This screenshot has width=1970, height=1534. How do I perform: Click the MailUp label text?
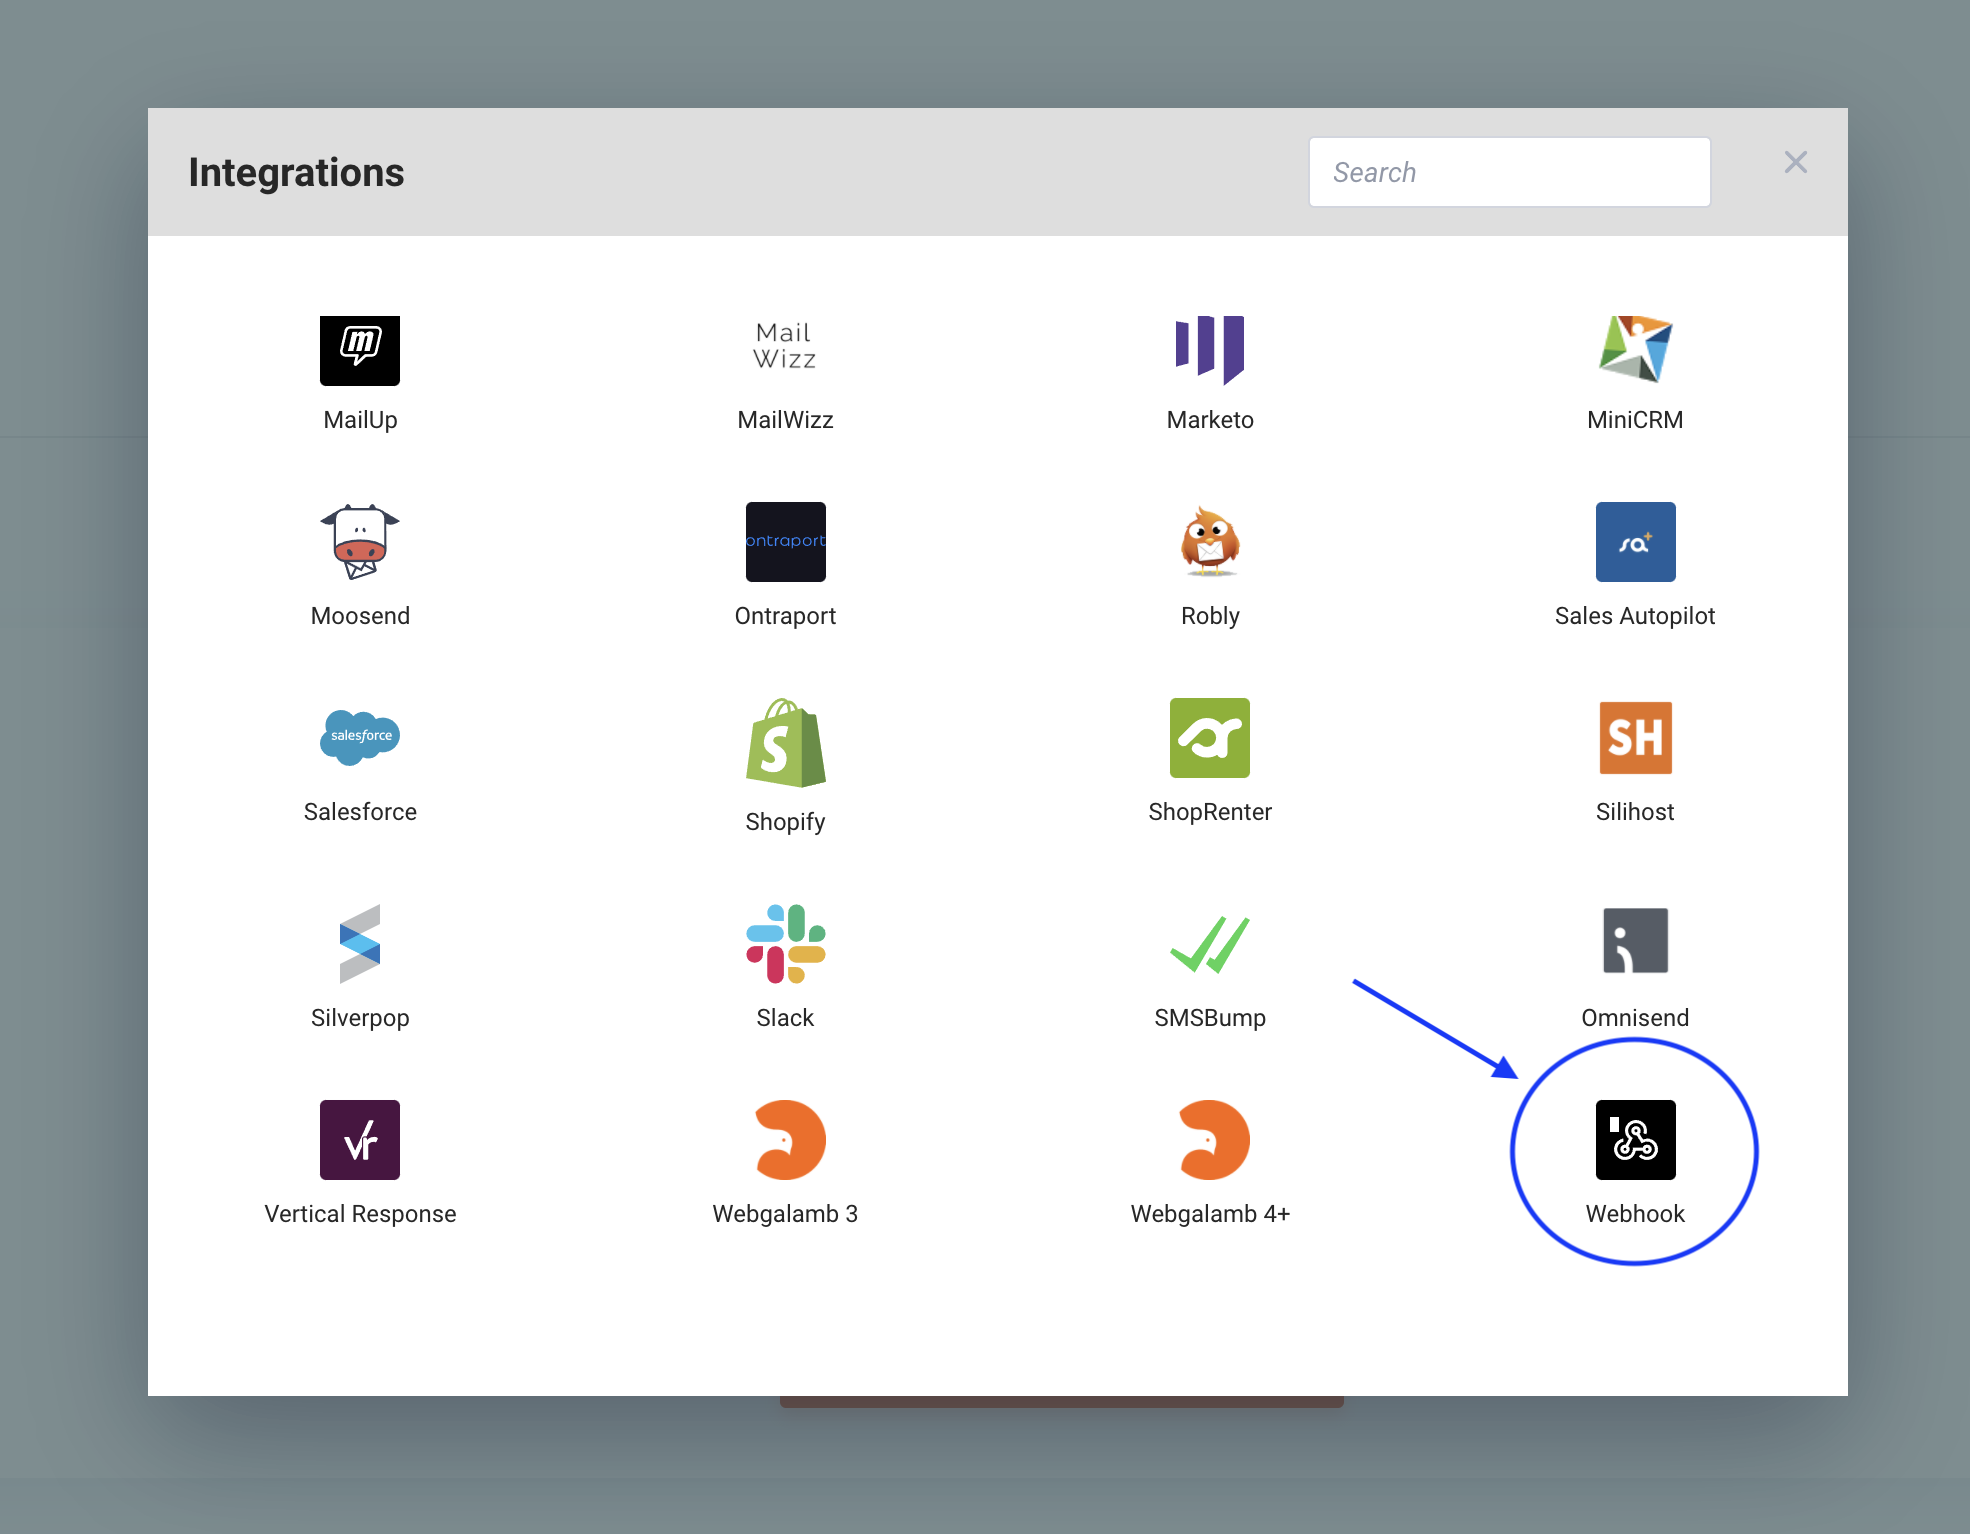tap(360, 420)
